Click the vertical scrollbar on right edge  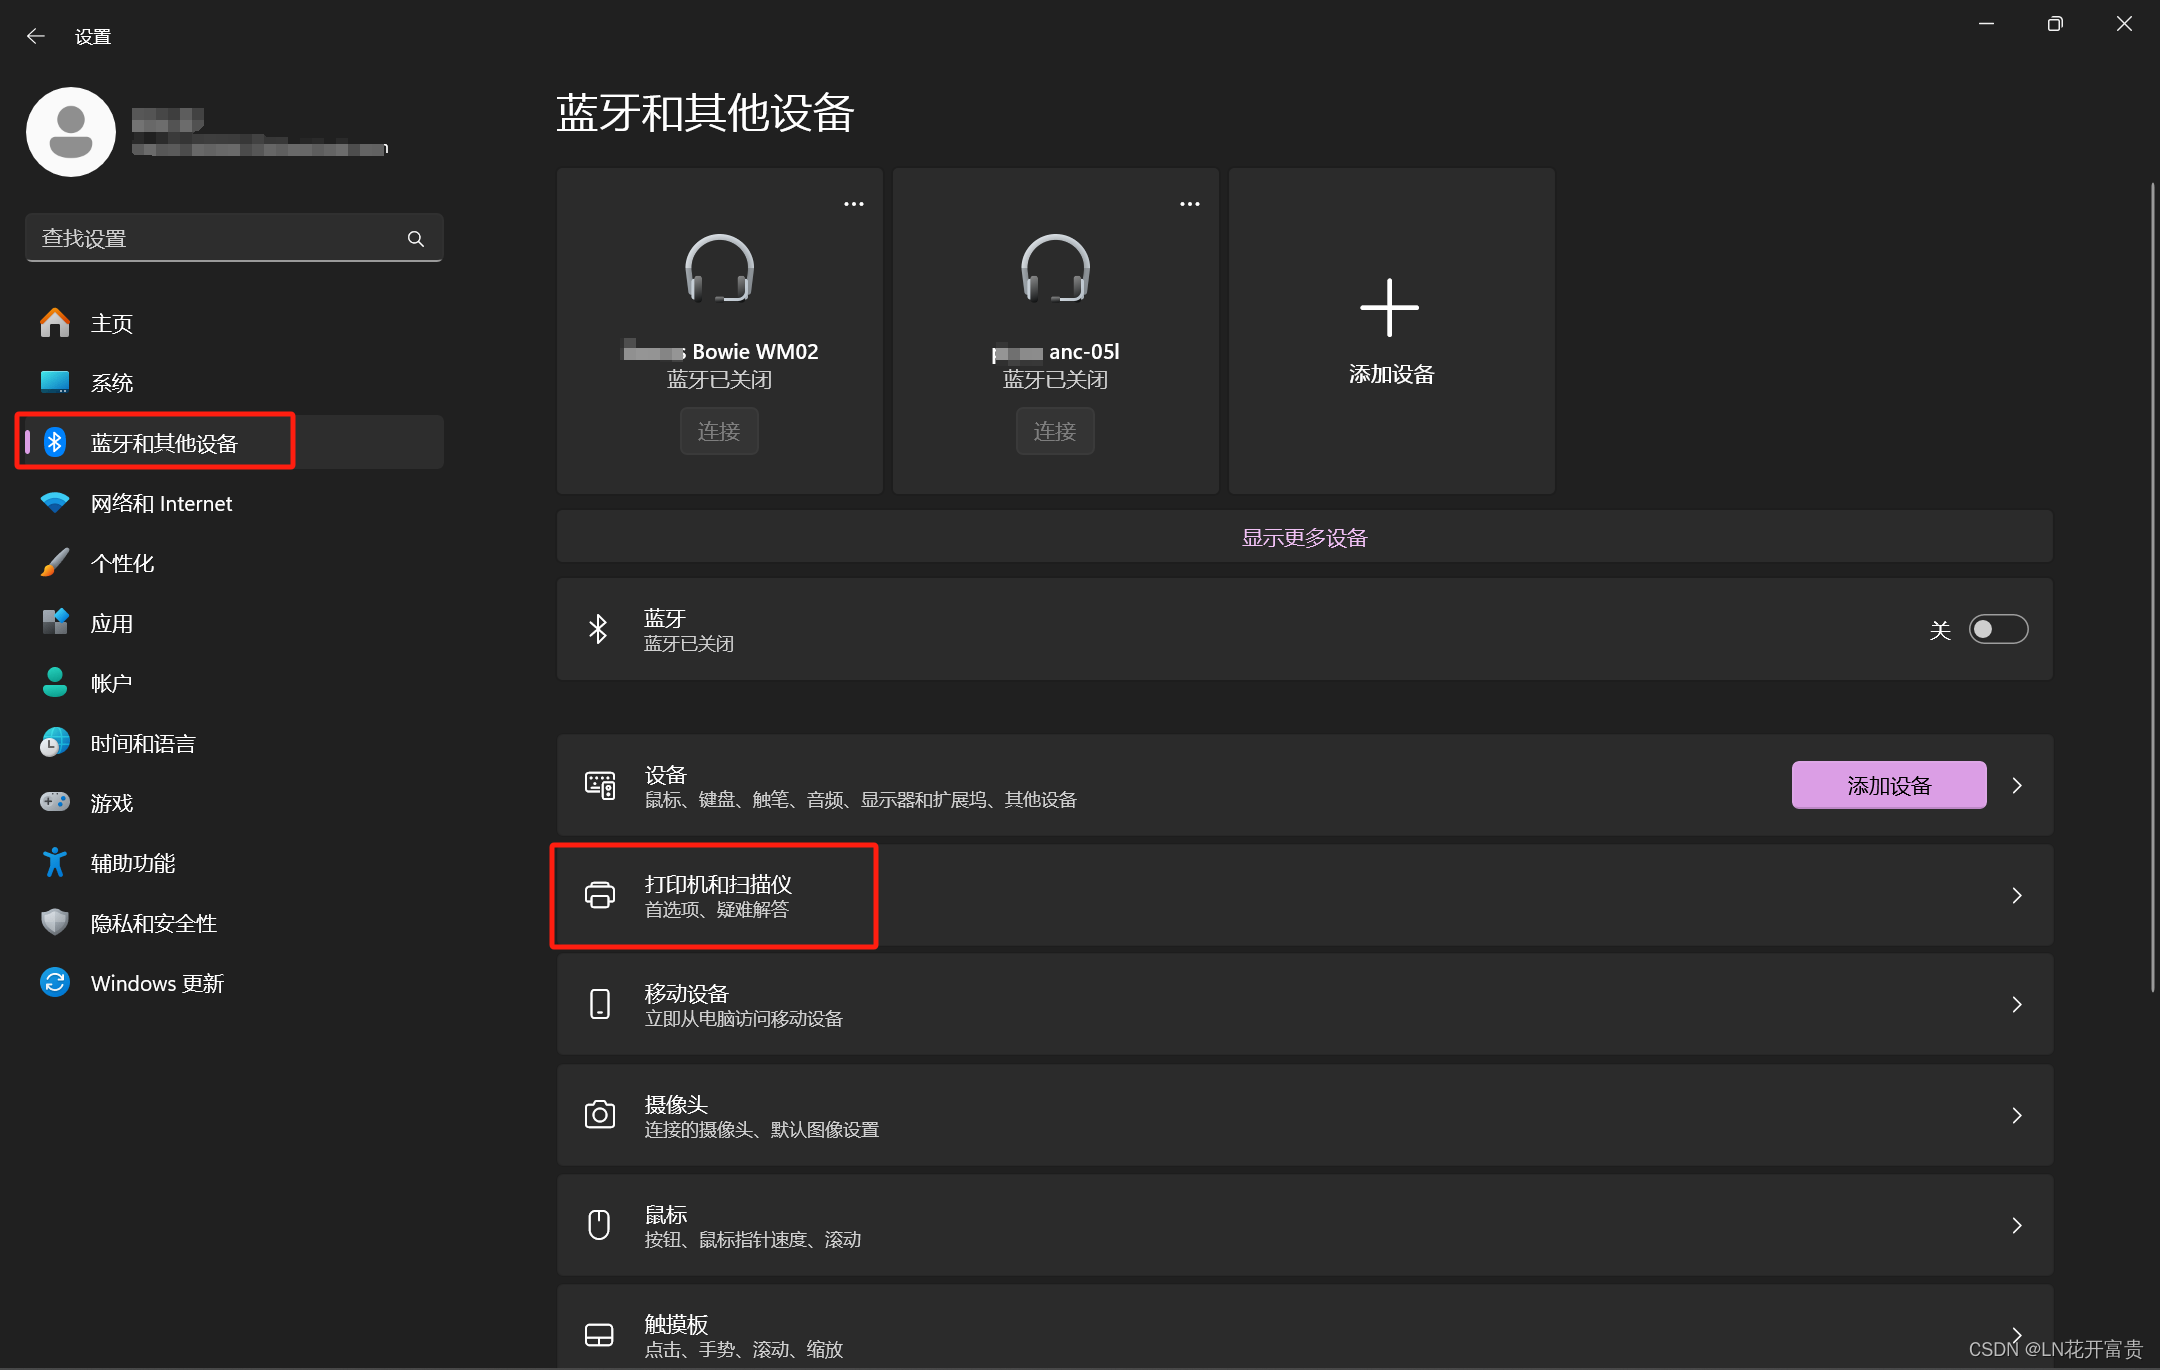(2152, 585)
